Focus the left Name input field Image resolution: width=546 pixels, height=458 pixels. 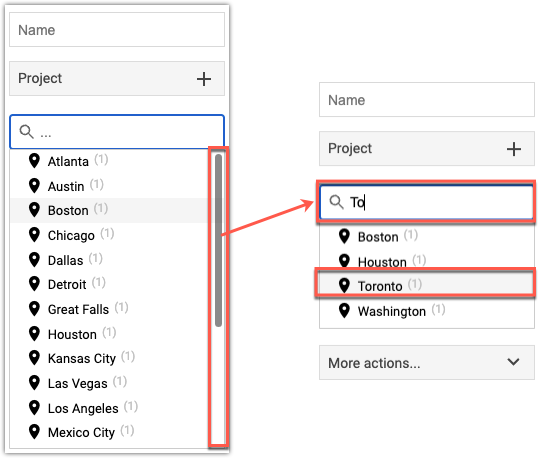tap(117, 30)
